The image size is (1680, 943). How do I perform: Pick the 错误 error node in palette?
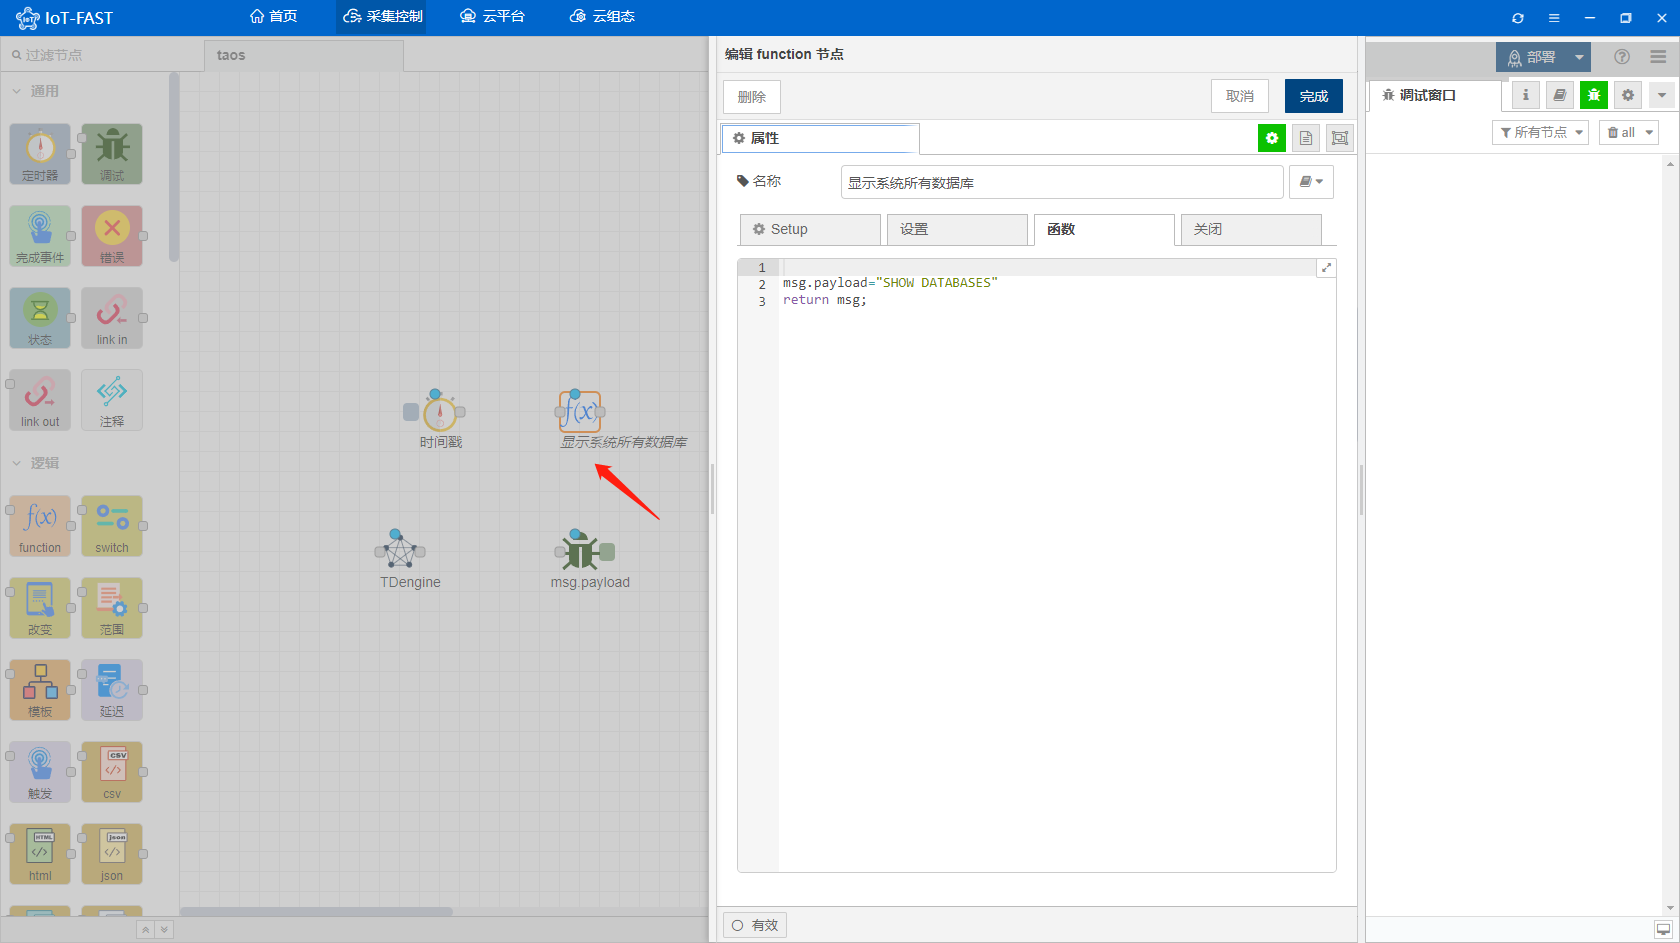[112, 236]
